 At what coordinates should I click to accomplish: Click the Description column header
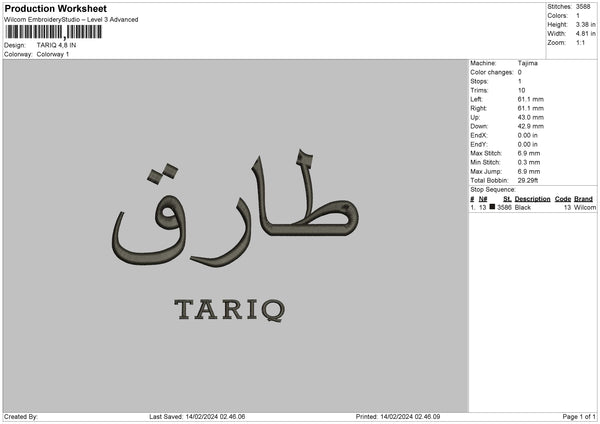[532, 199]
